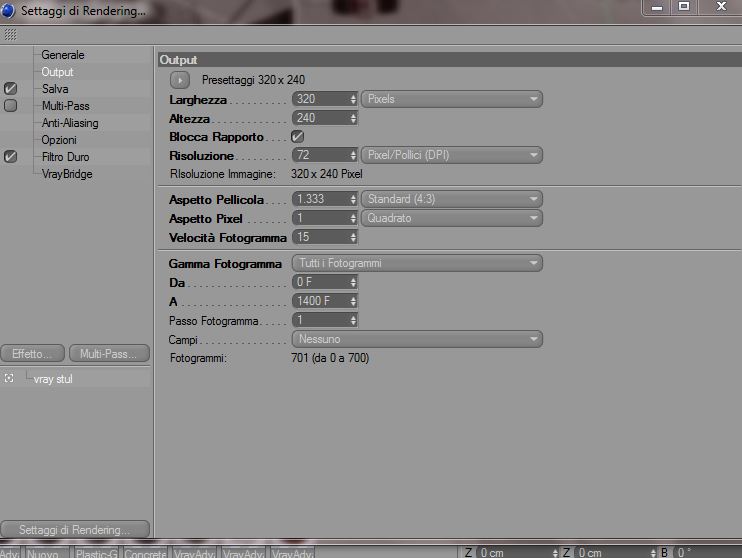Click the Risoluzione spinner arrows
The image size is (742, 558).
[x=353, y=155]
